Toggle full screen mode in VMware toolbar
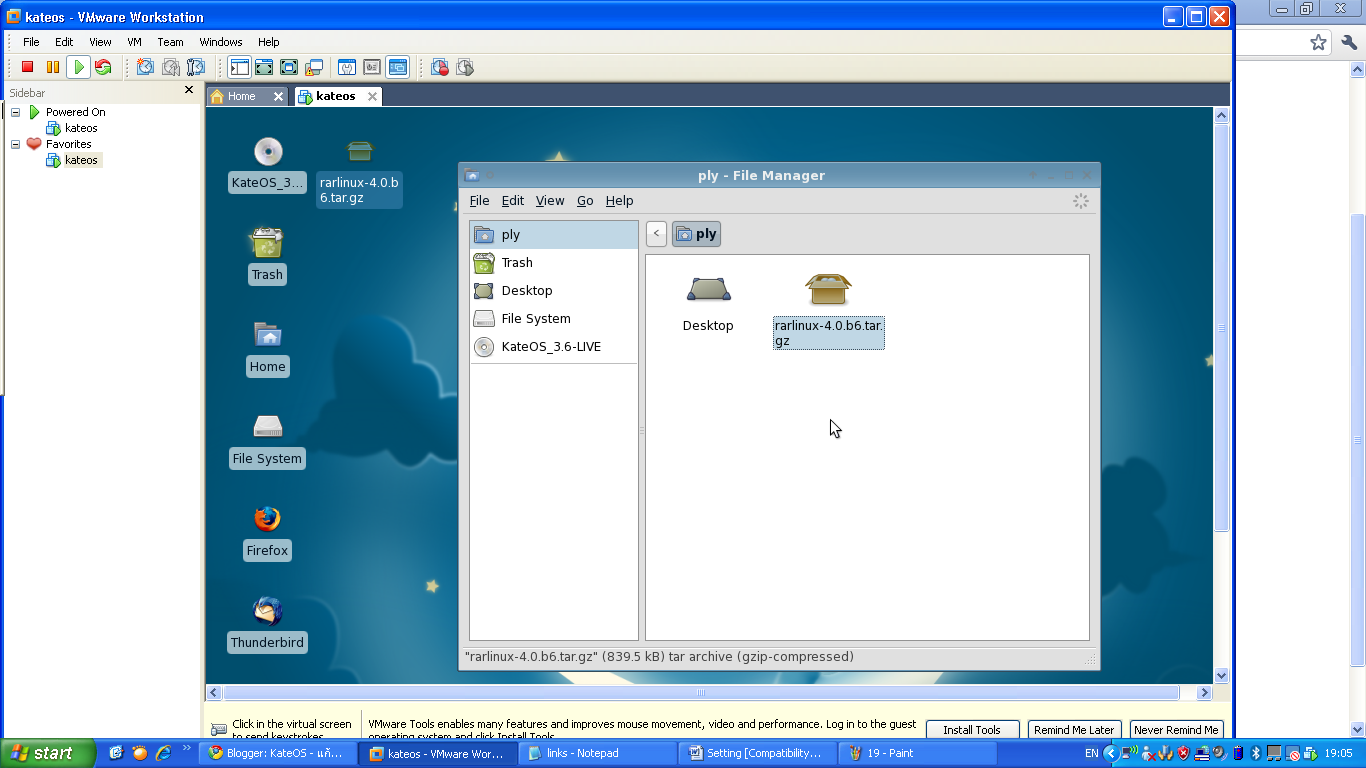 click(289, 67)
